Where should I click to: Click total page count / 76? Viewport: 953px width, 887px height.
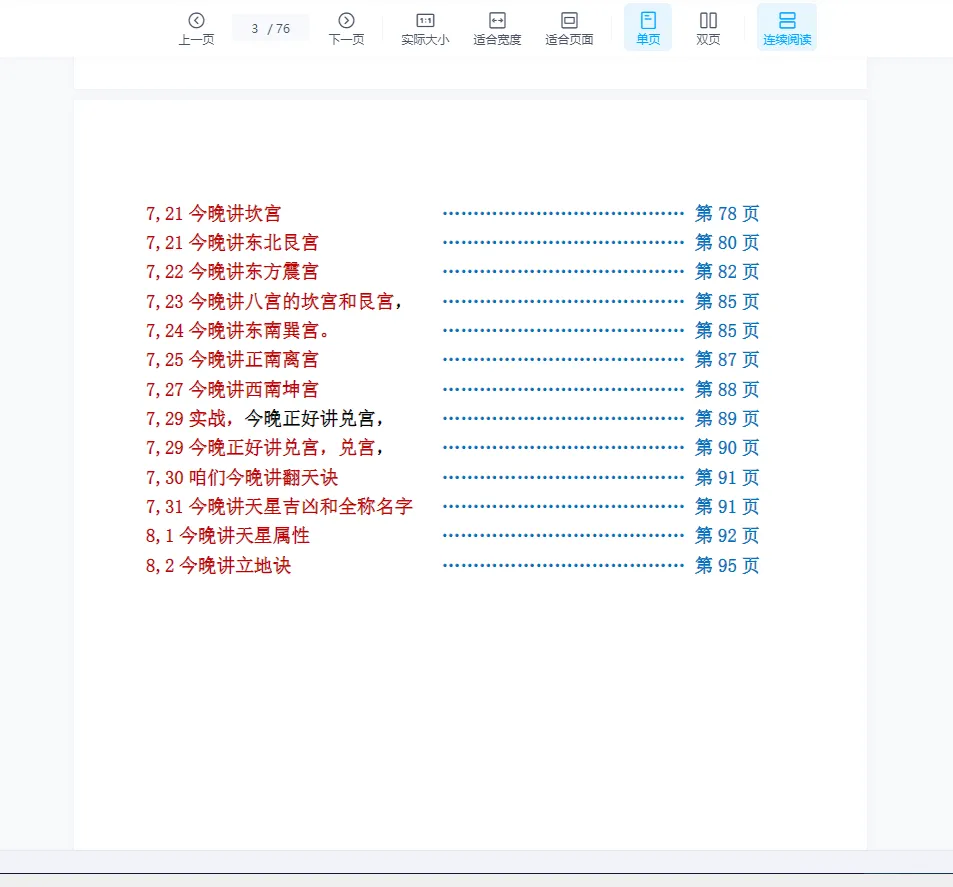coord(279,29)
